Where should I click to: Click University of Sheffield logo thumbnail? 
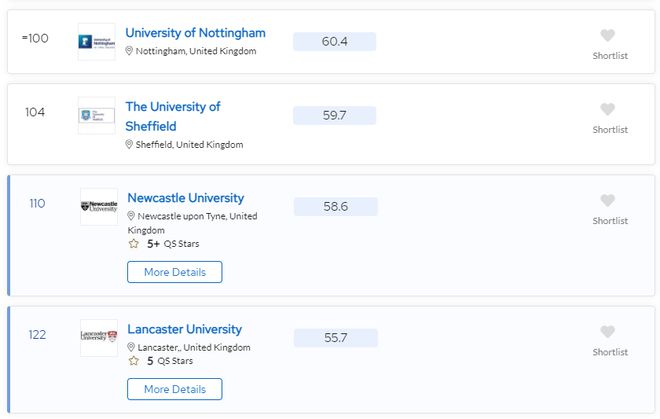[x=97, y=116]
